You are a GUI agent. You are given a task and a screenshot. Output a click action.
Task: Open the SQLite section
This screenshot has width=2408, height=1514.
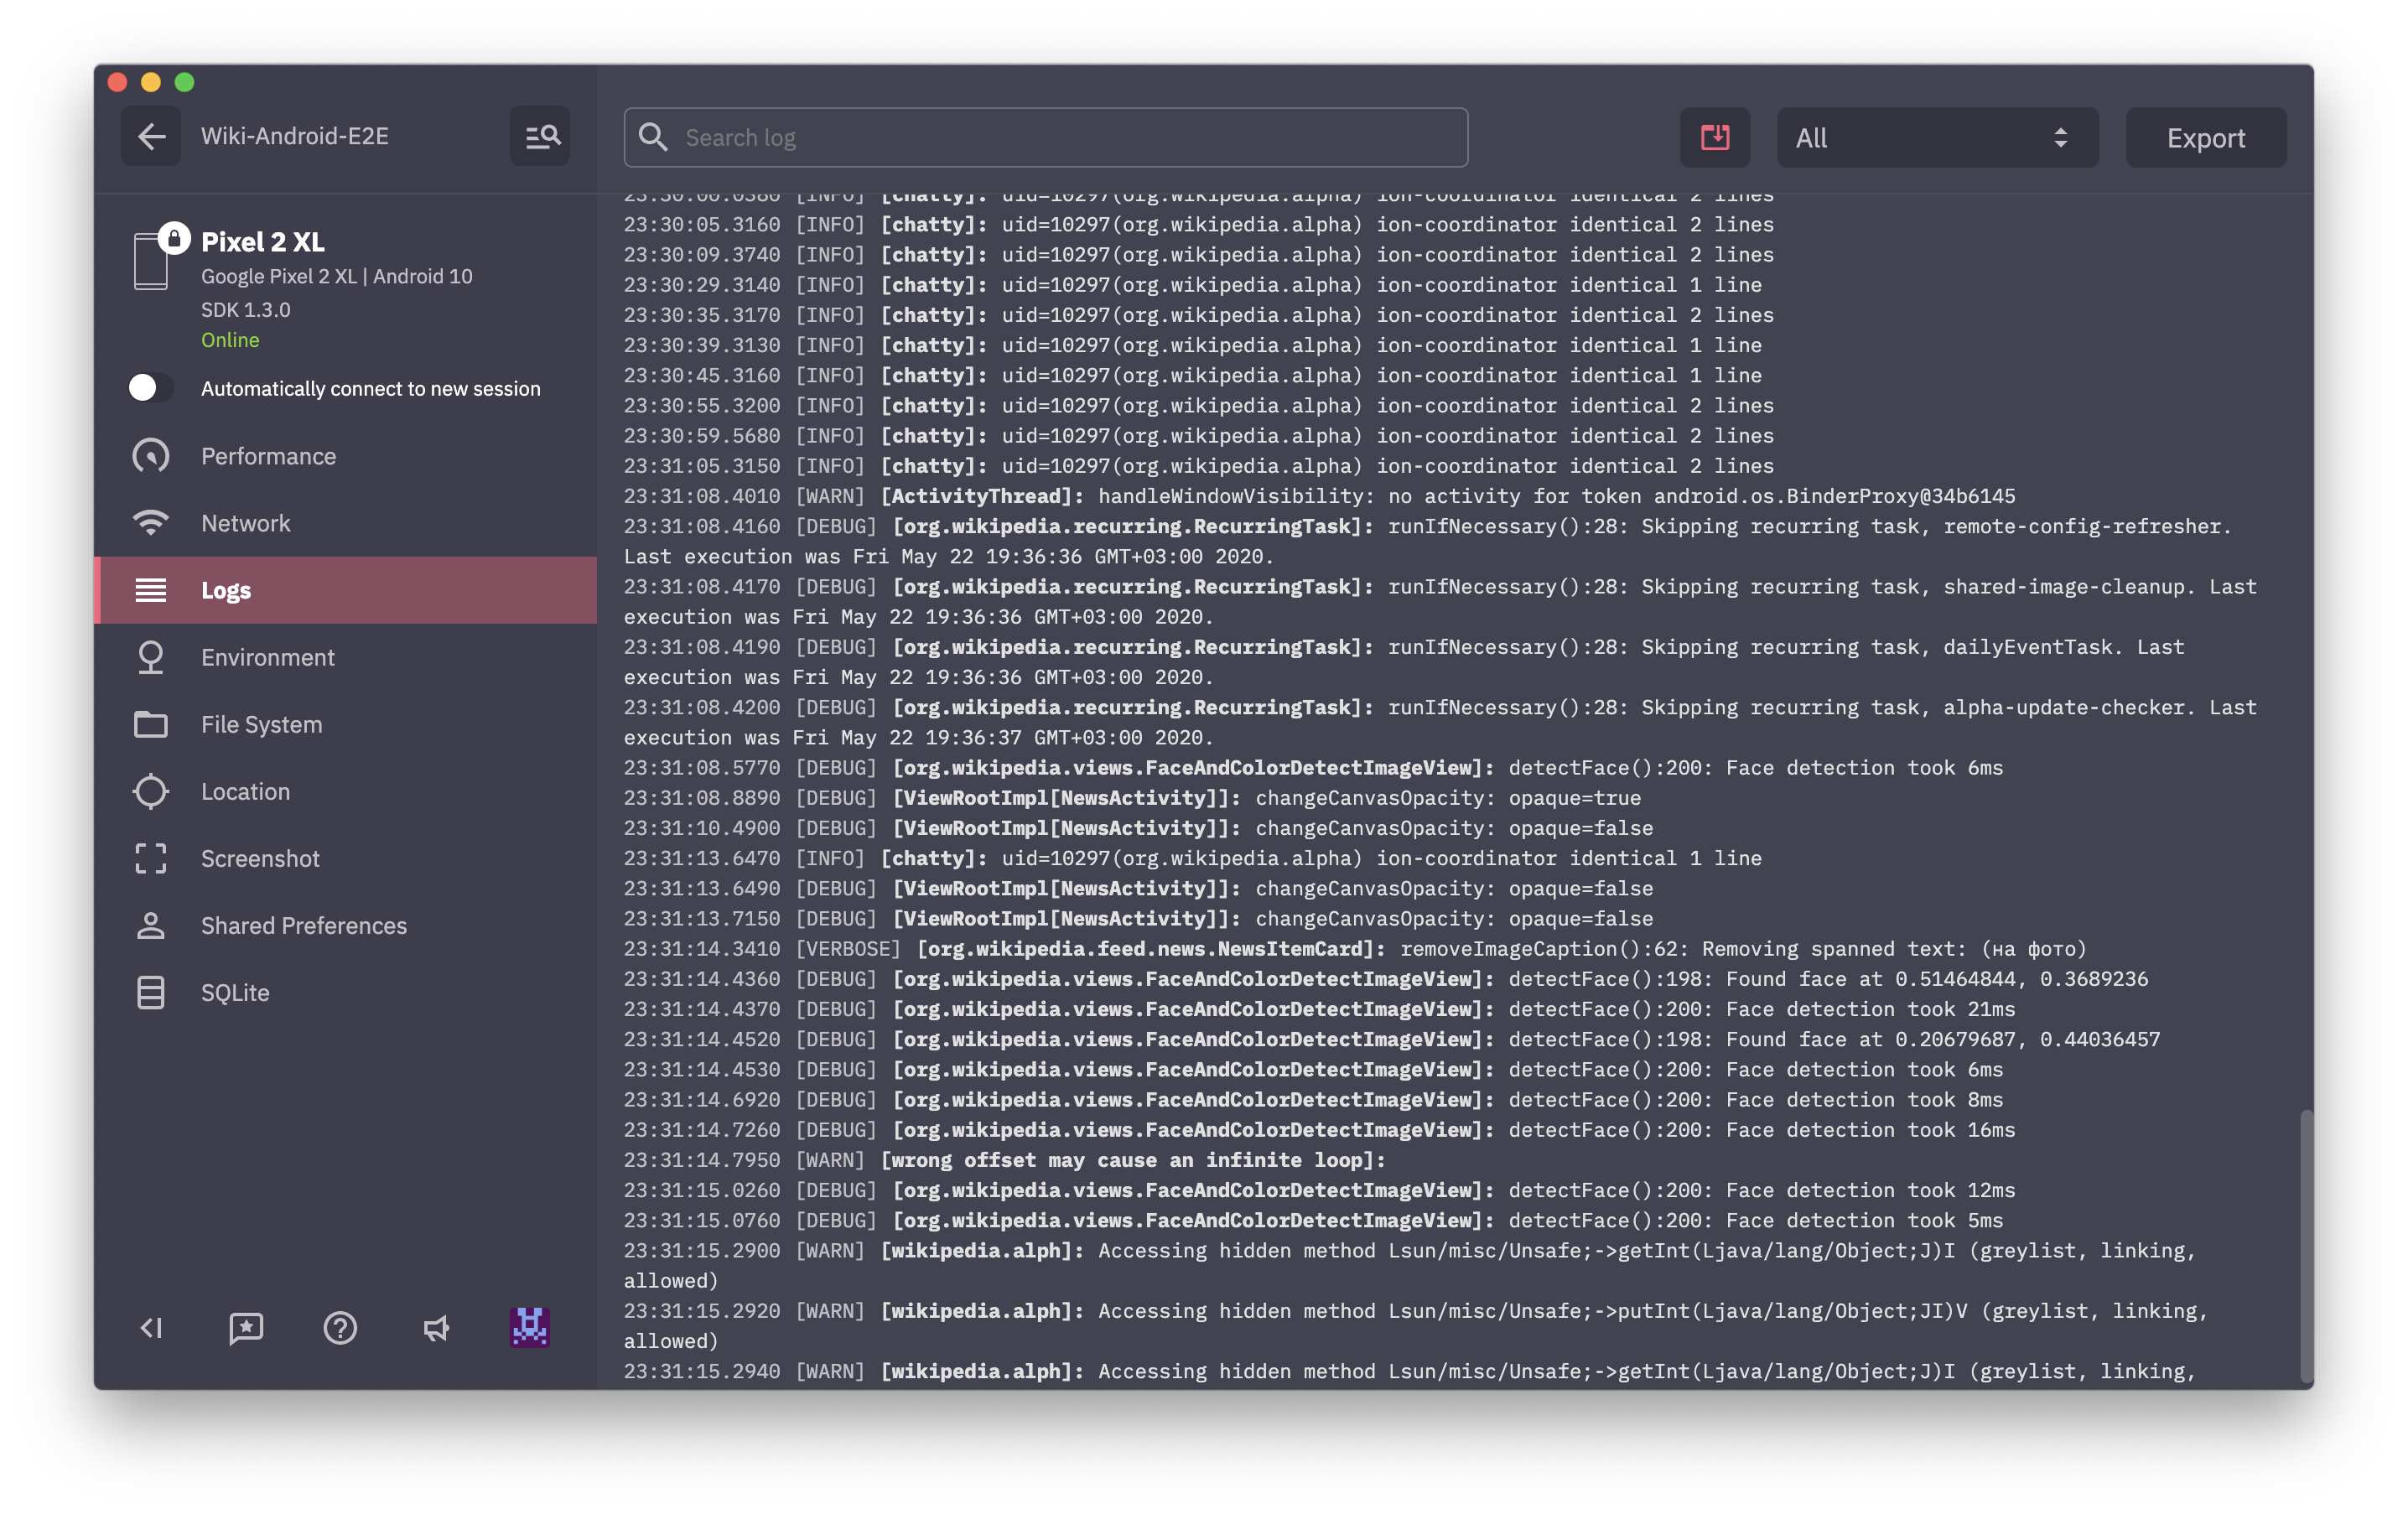235,992
